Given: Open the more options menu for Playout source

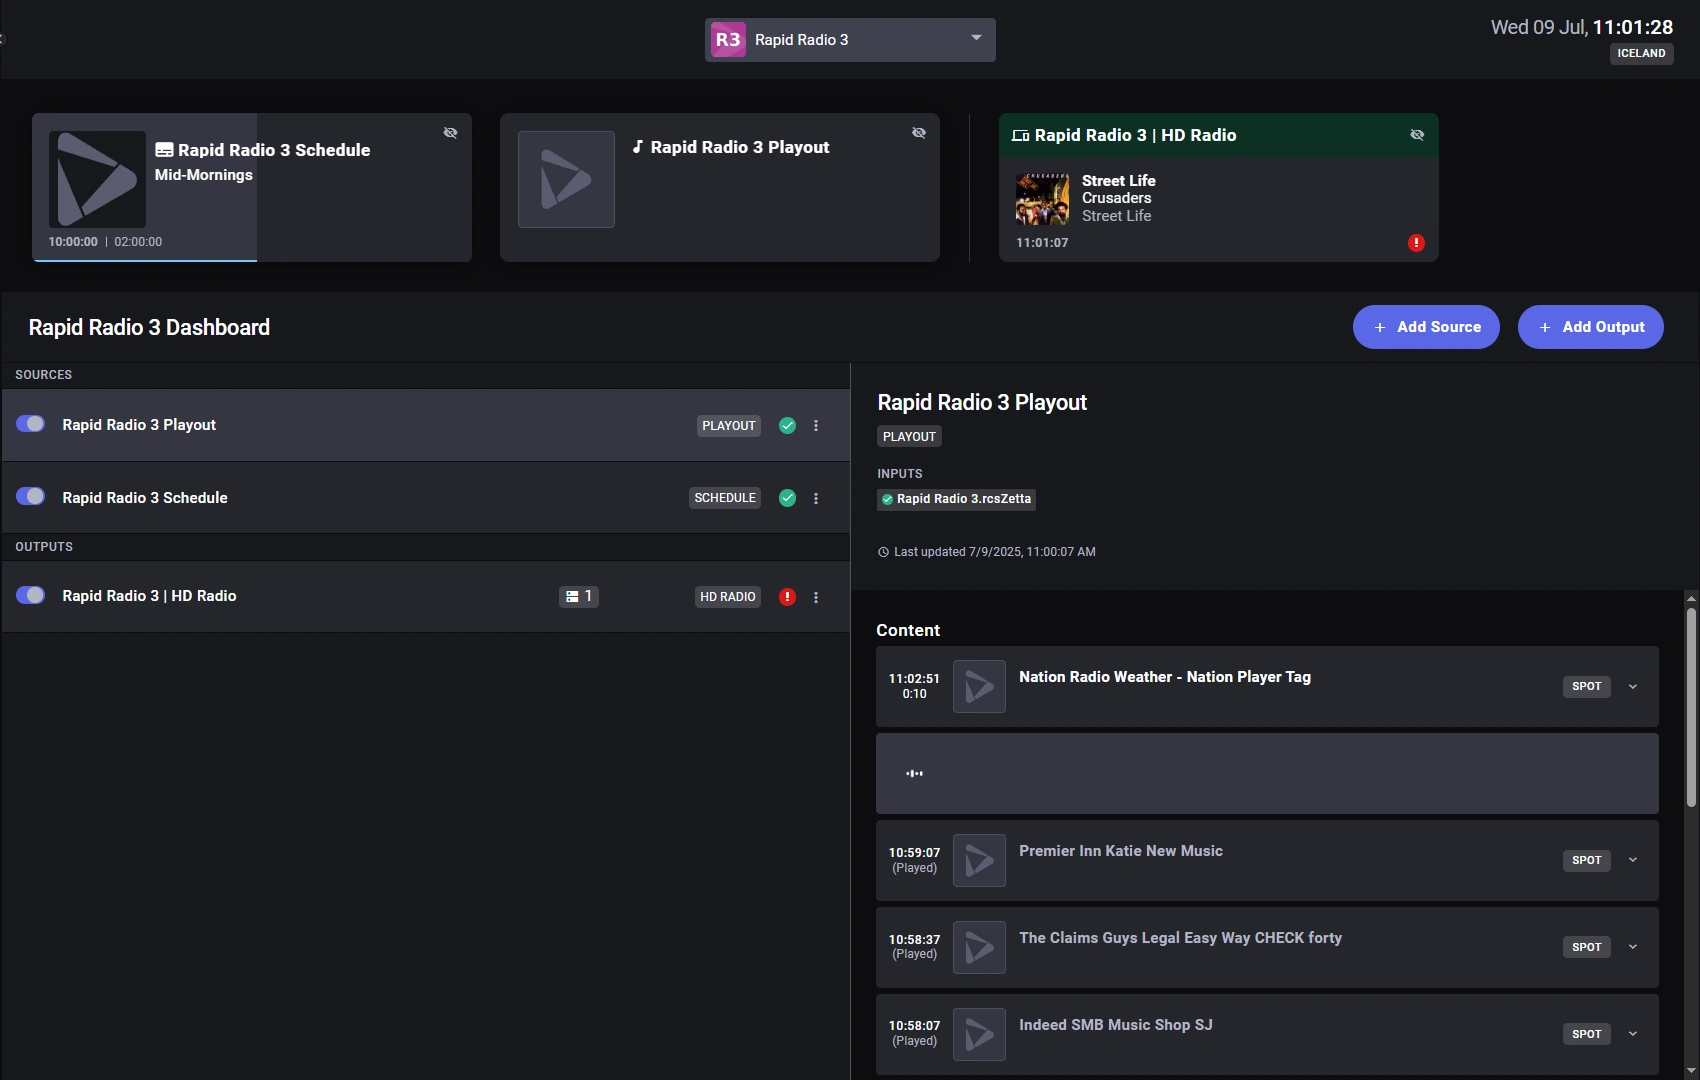Looking at the screenshot, I should pos(816,426).
